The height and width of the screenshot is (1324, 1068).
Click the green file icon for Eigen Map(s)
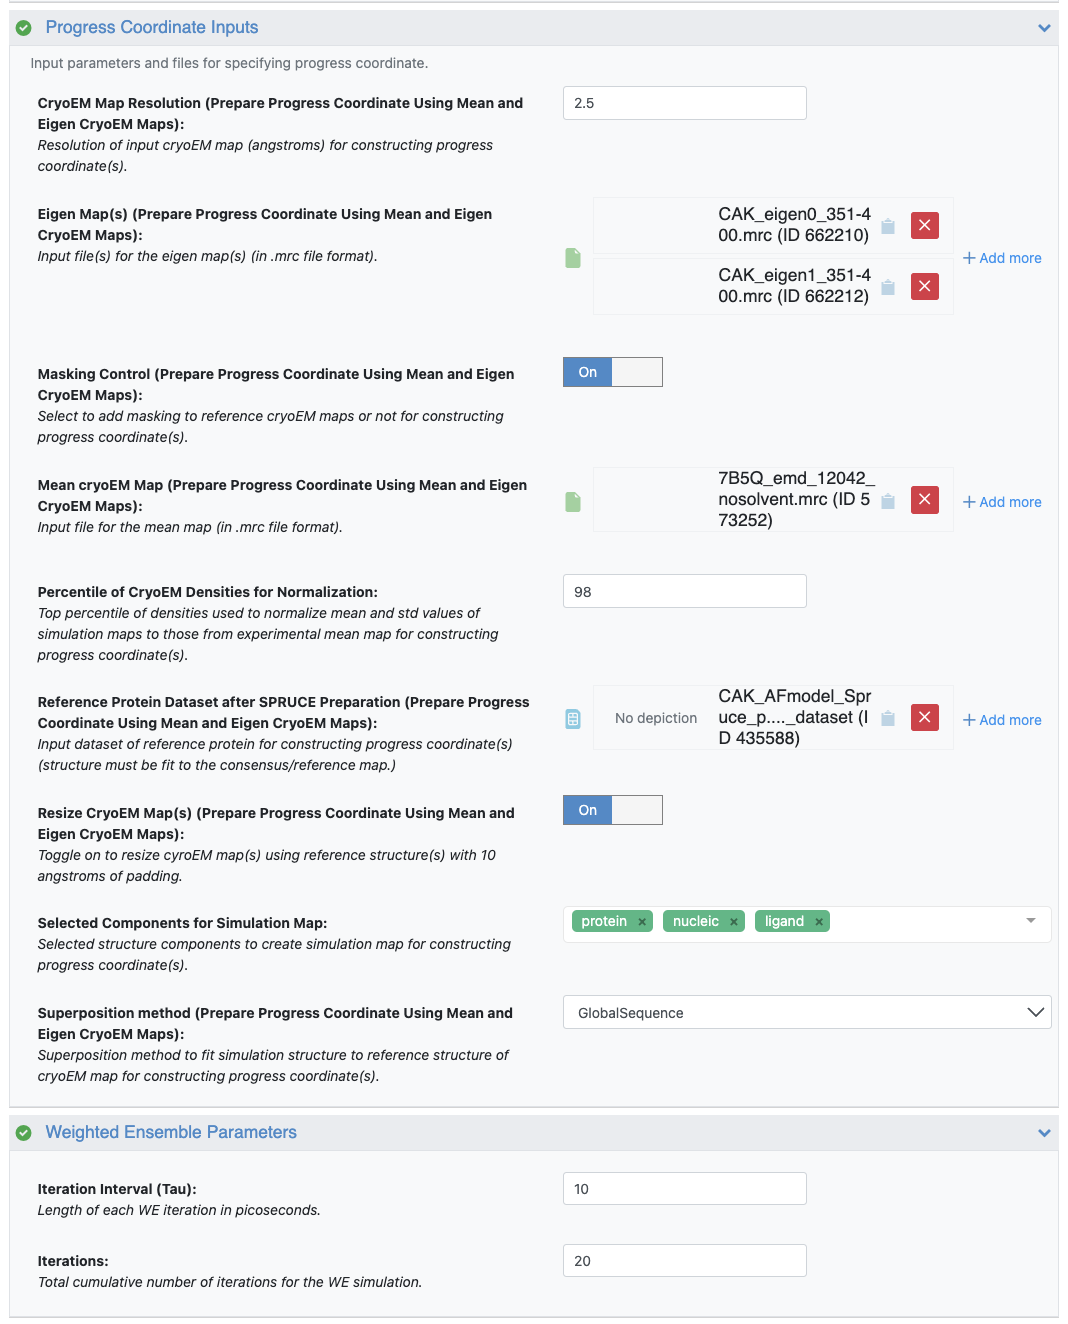[x=573, y=258]
